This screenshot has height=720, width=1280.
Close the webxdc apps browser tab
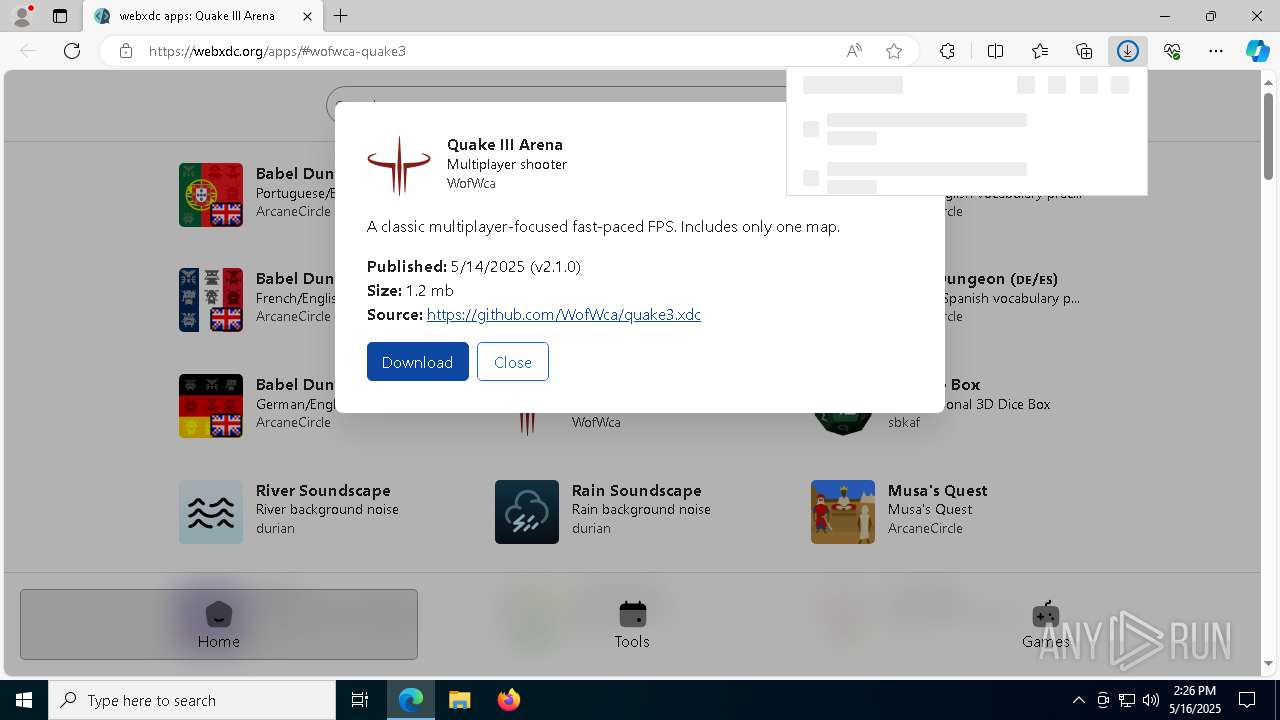click(306, 16)
